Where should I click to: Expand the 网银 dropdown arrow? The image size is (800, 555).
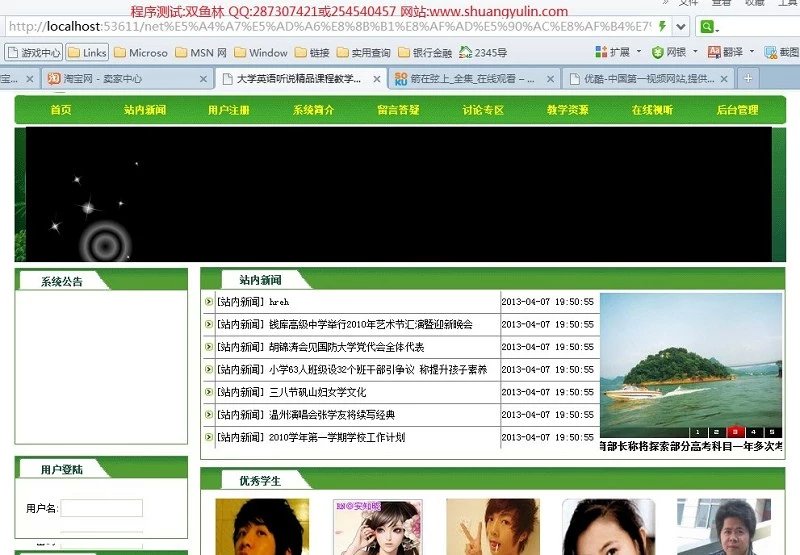click(695, 52)
